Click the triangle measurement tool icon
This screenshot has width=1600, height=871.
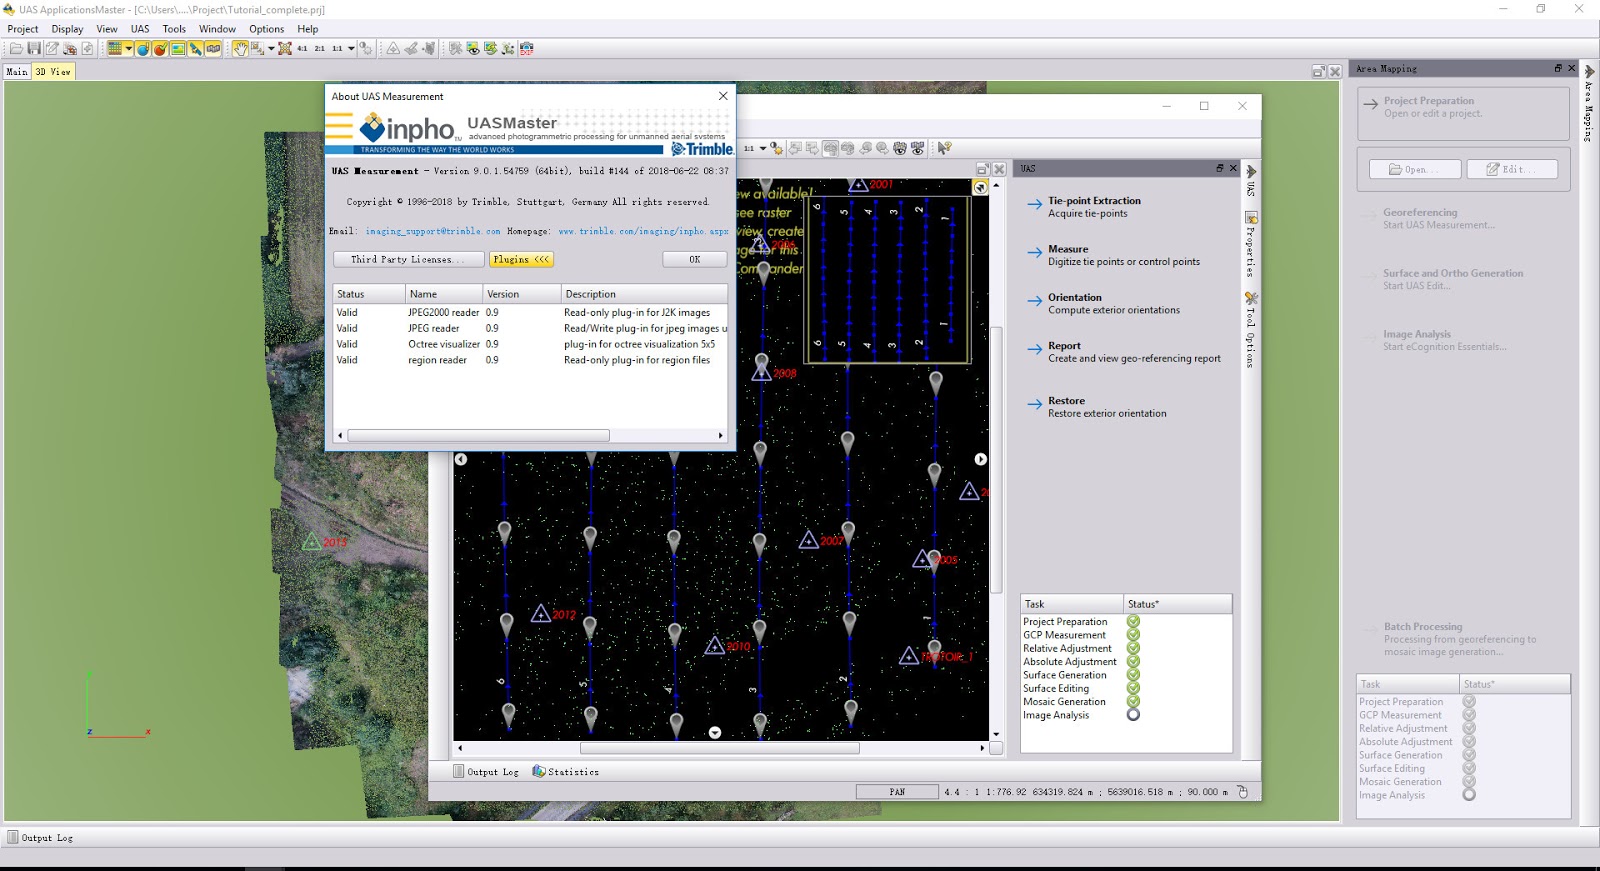393,48
